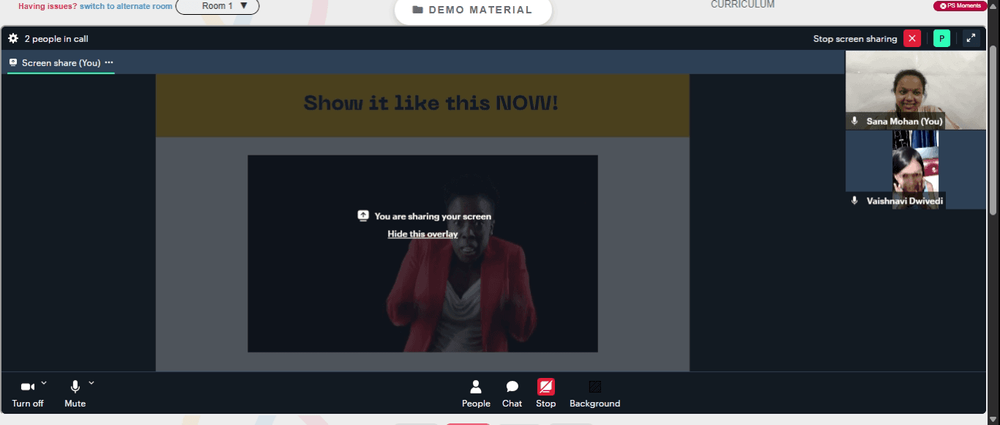
Task: Click the red stop screen sharing X
Action: click(x=912, y=38)
